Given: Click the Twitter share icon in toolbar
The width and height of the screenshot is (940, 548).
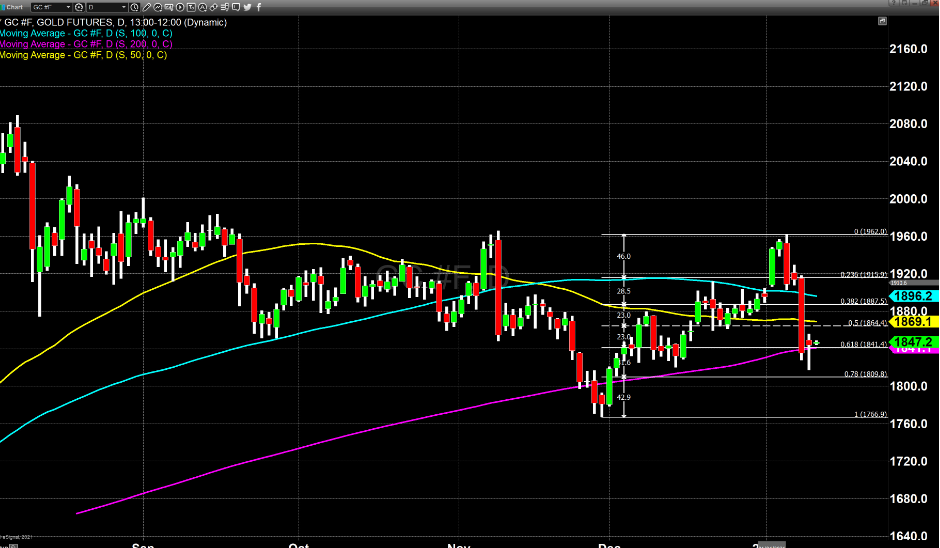Looking at the screenshot, I should 247,7.
